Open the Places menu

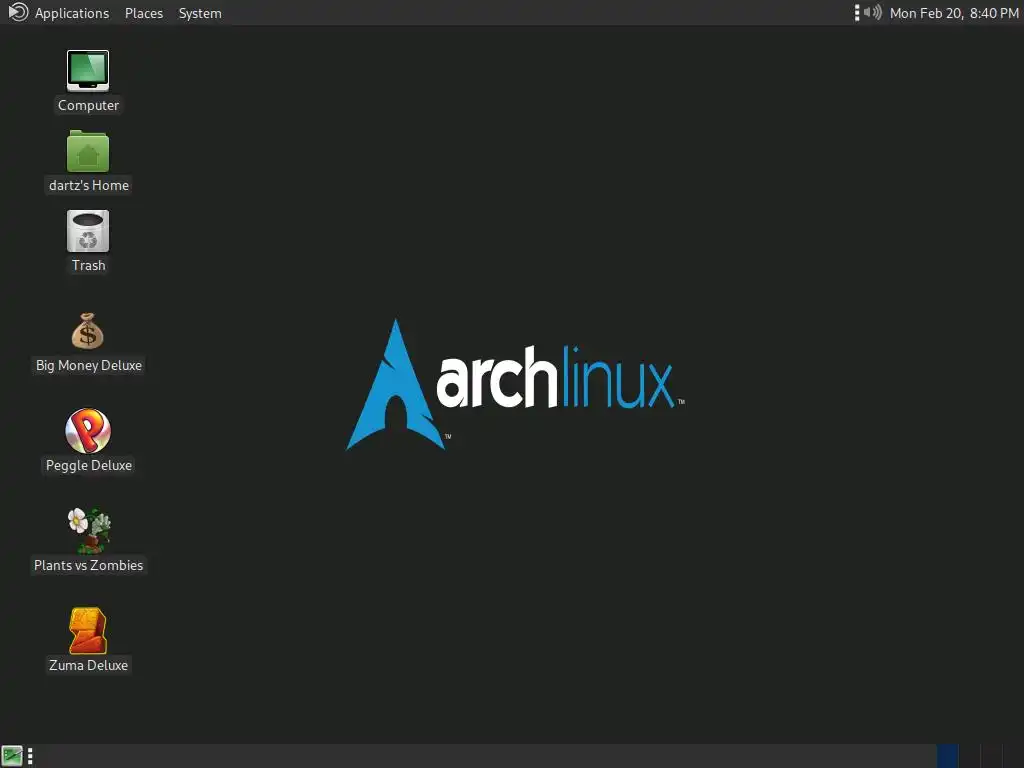(144, 13)
